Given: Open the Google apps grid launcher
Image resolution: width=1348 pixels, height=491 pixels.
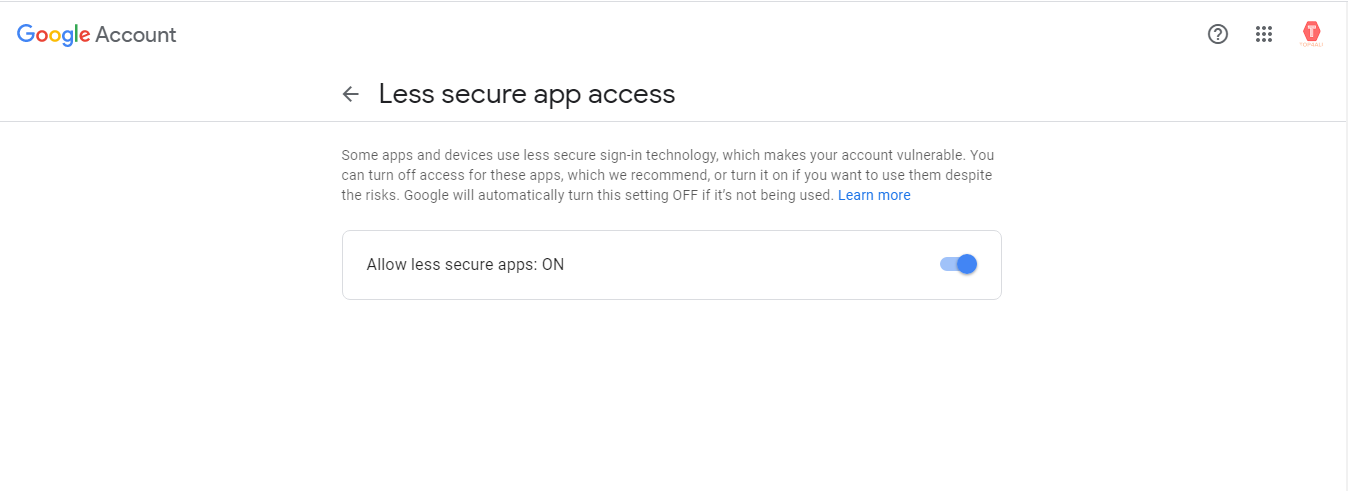Looking at the screenshot, I should [x=1263, y=34].
